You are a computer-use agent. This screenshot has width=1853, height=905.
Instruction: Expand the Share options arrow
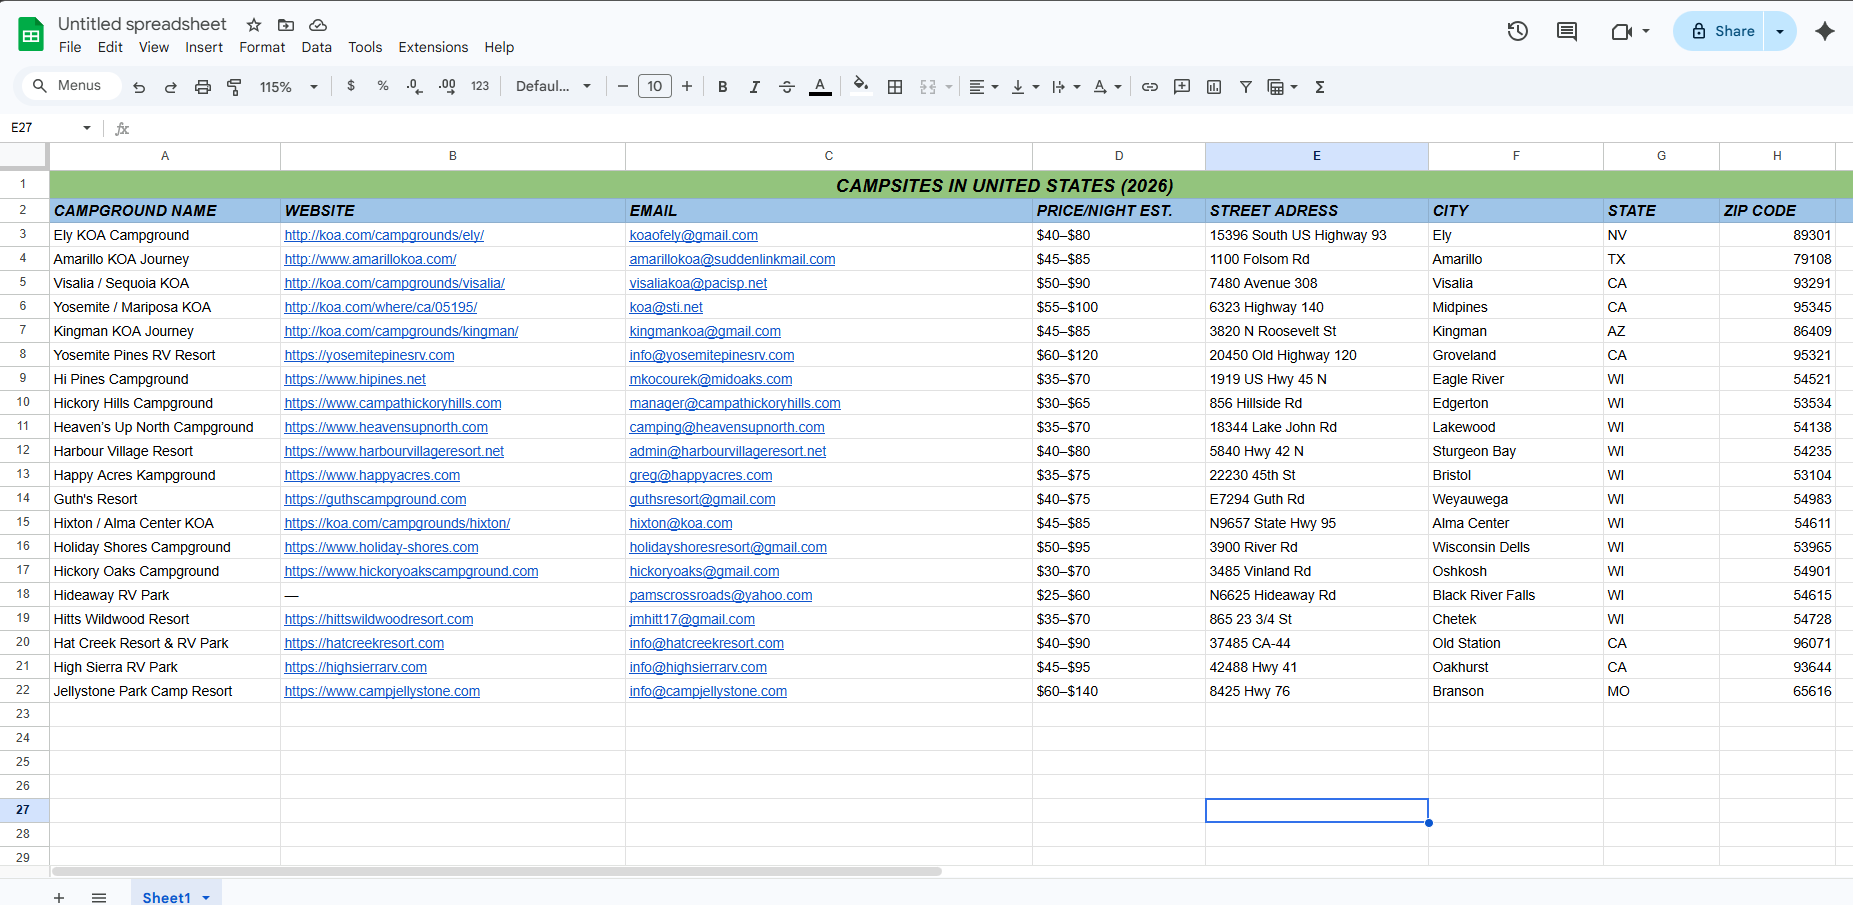click(1780, 31)
